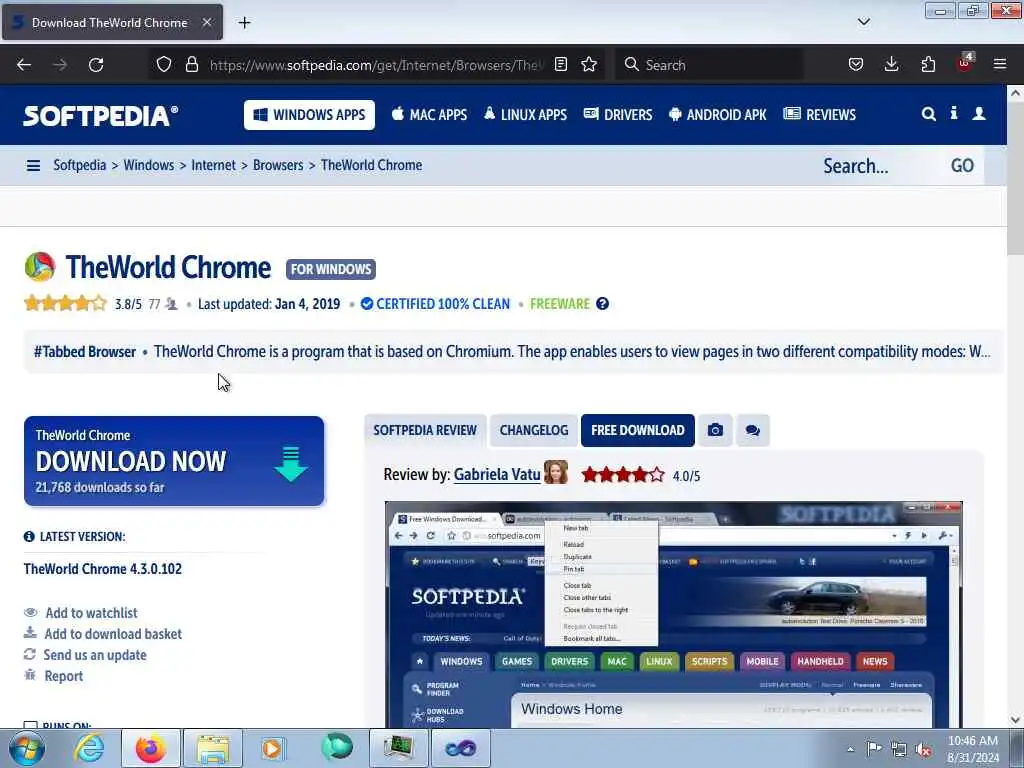
Task: Open the File Explorer taskbar icon
Action: [213, 748]
